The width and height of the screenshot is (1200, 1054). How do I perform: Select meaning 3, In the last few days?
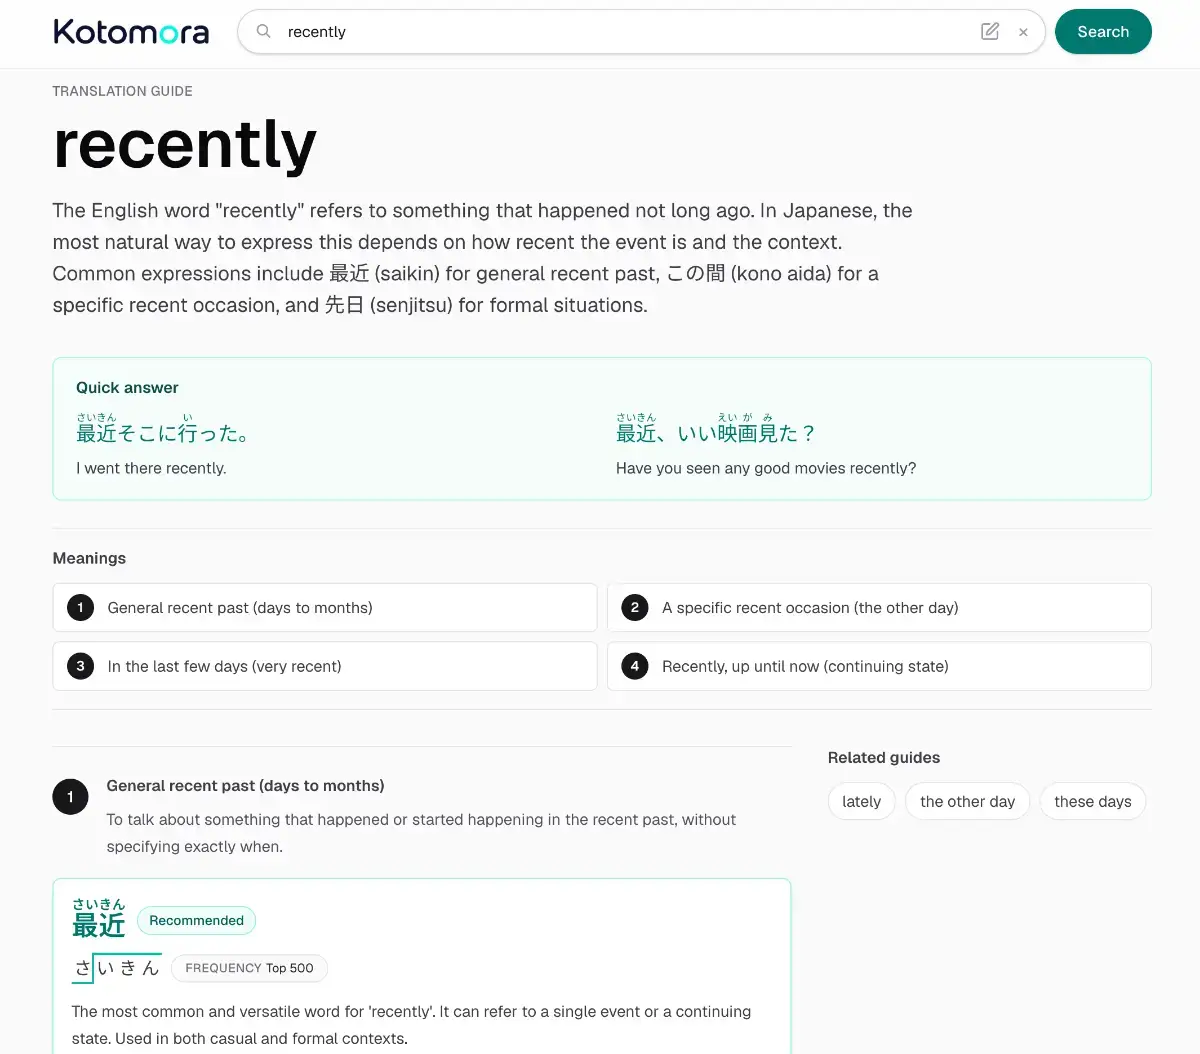(x=325, y=666)
